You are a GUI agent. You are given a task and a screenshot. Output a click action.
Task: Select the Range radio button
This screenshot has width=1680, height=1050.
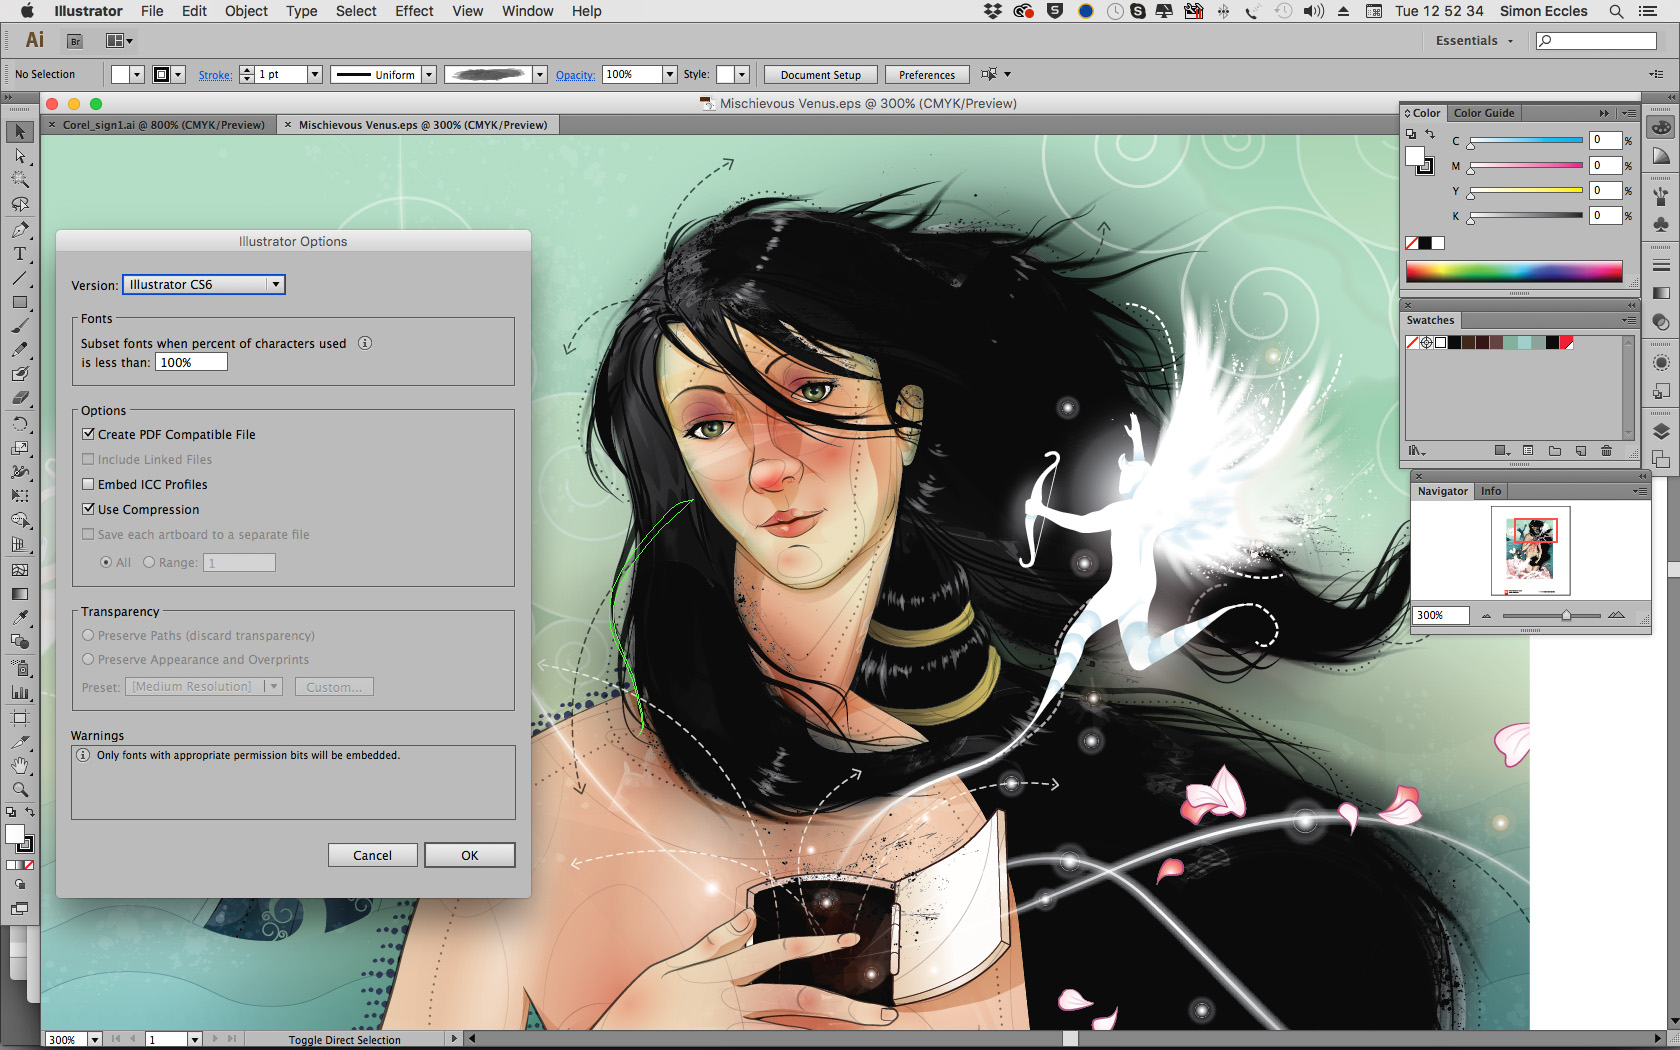point(149,562)
